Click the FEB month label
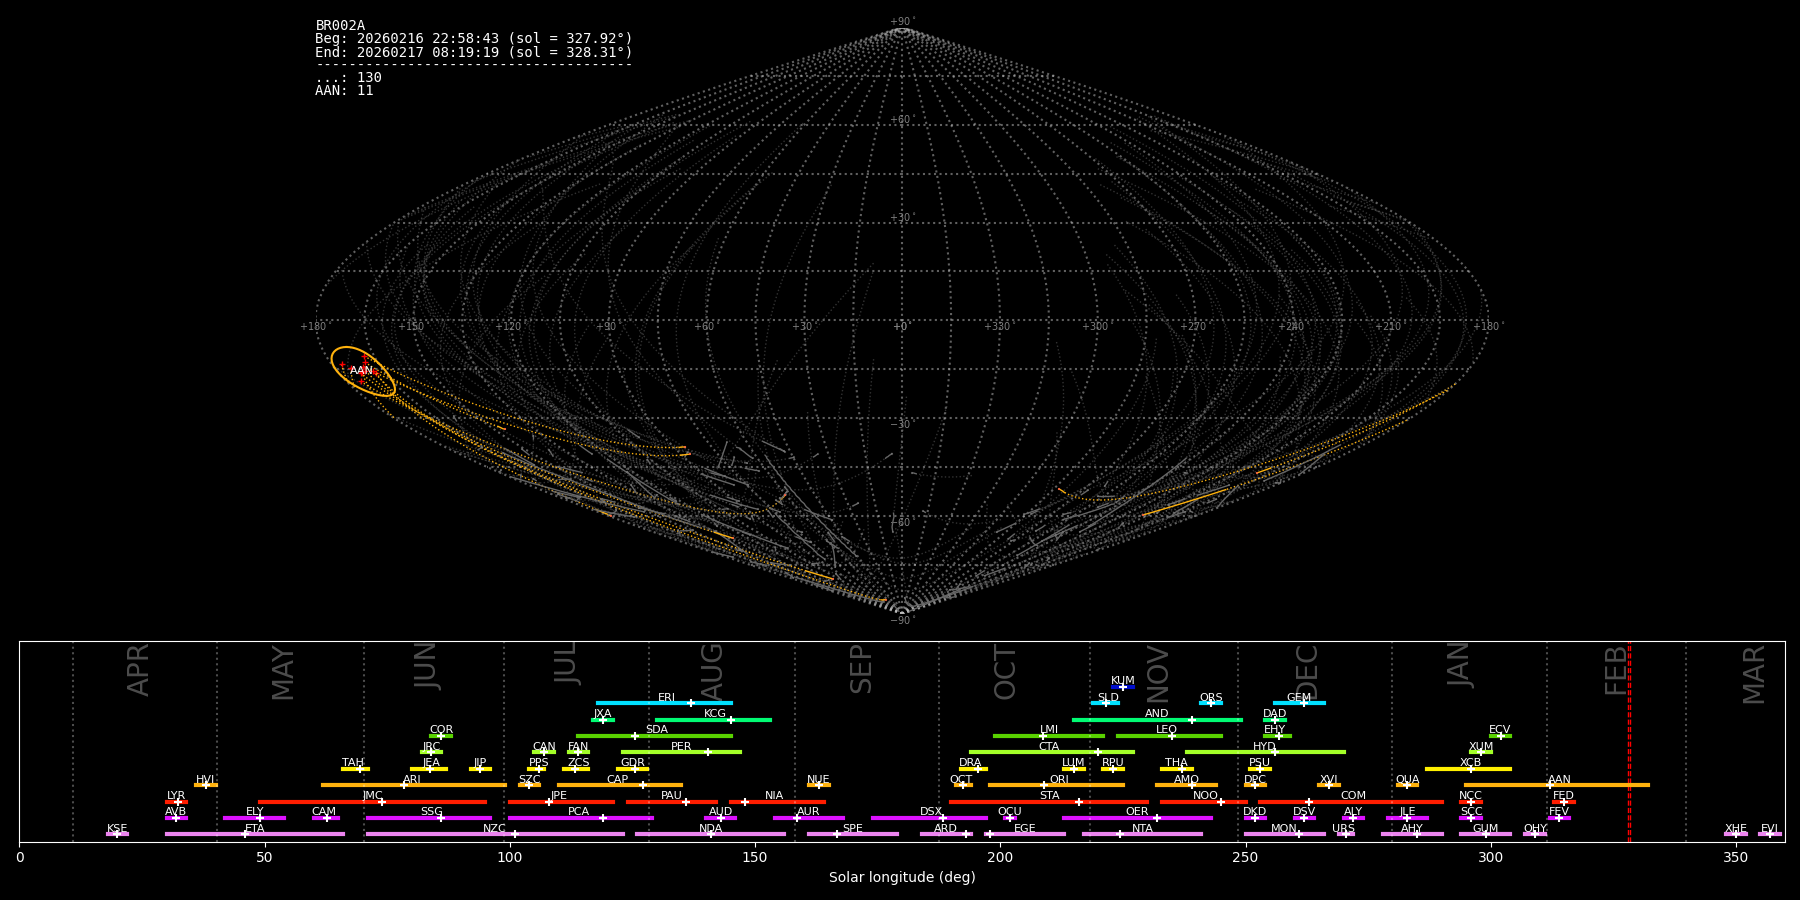This screenshot has width=1800, height=900. click(x=1616, y=670)
